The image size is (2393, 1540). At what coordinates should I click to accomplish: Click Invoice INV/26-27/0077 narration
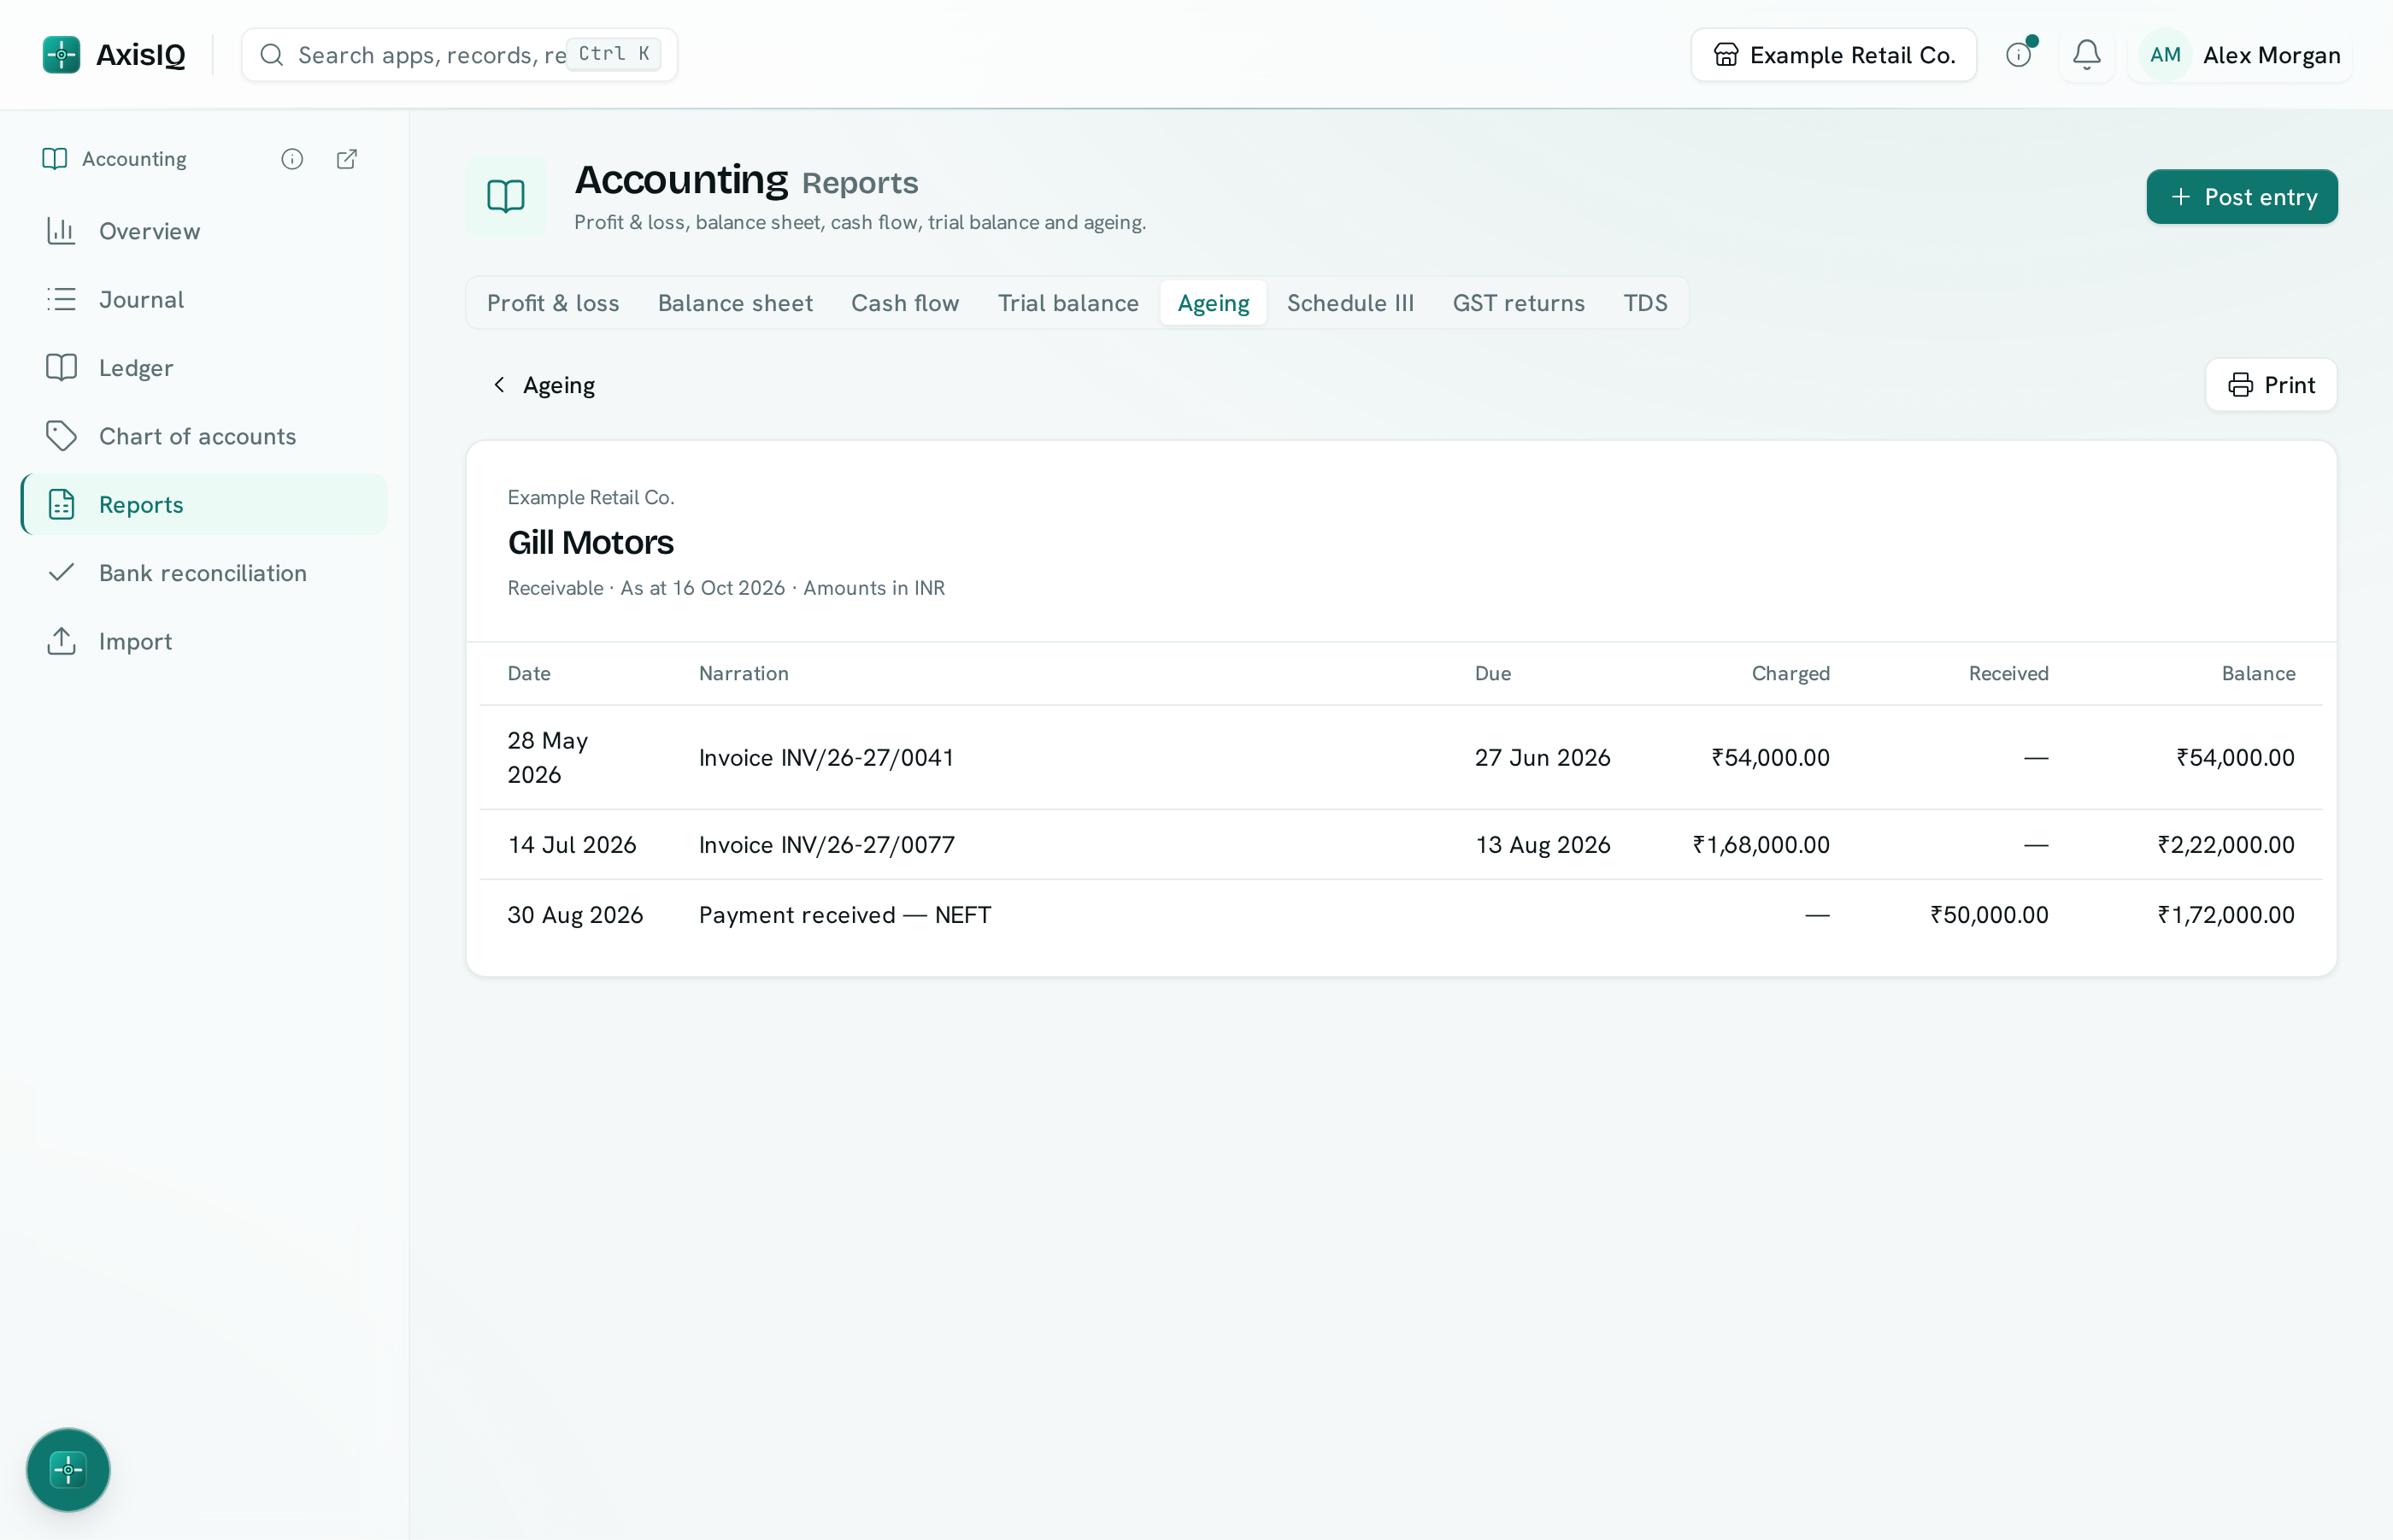[826, 845]
